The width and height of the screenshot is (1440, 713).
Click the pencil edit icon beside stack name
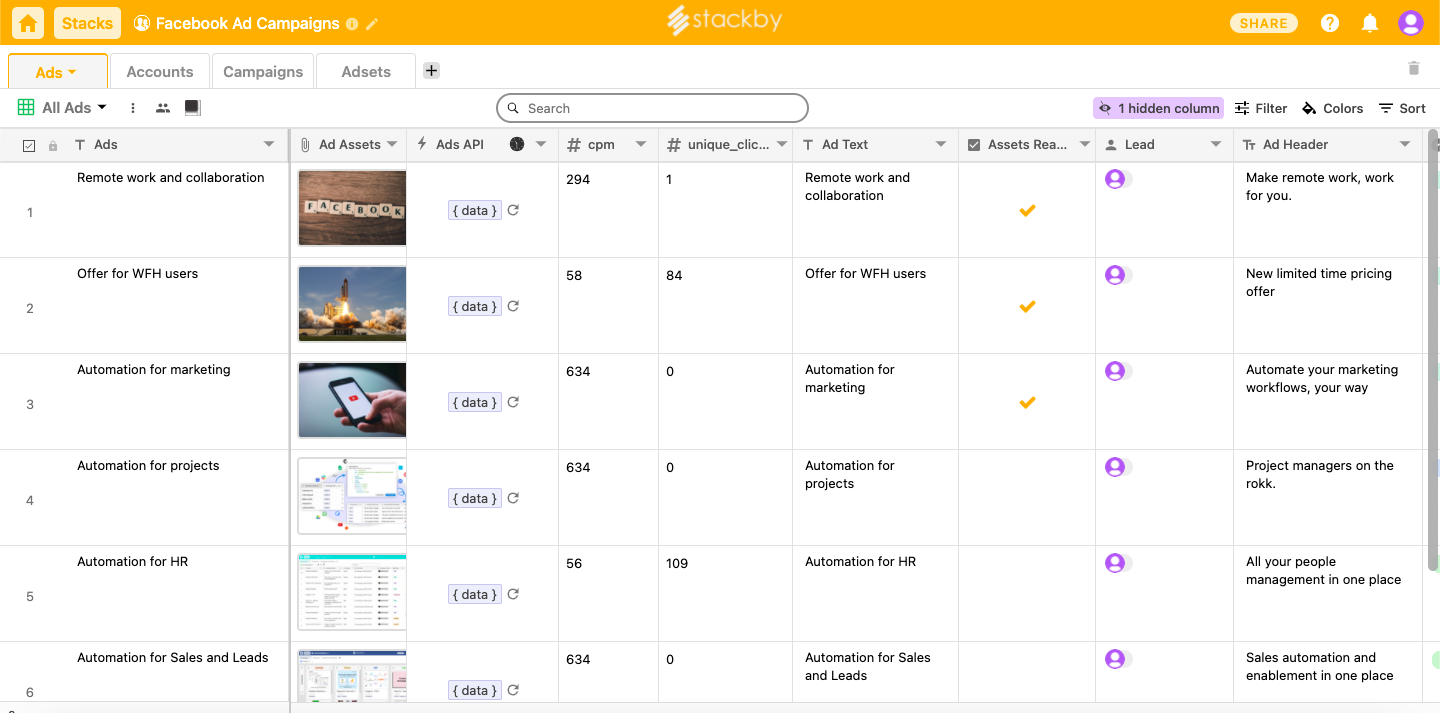(x=373, y=24)
